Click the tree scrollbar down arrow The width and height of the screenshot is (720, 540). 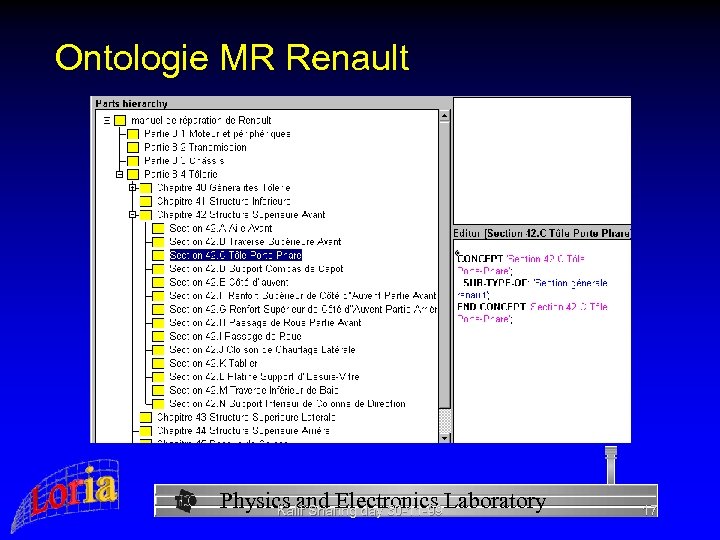pyautogui.click(x=446, y=436)
